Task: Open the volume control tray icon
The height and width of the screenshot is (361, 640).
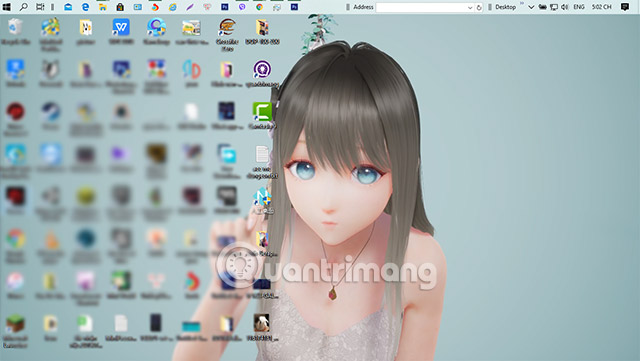Action: pyautogui.click(x=564, y=7)
